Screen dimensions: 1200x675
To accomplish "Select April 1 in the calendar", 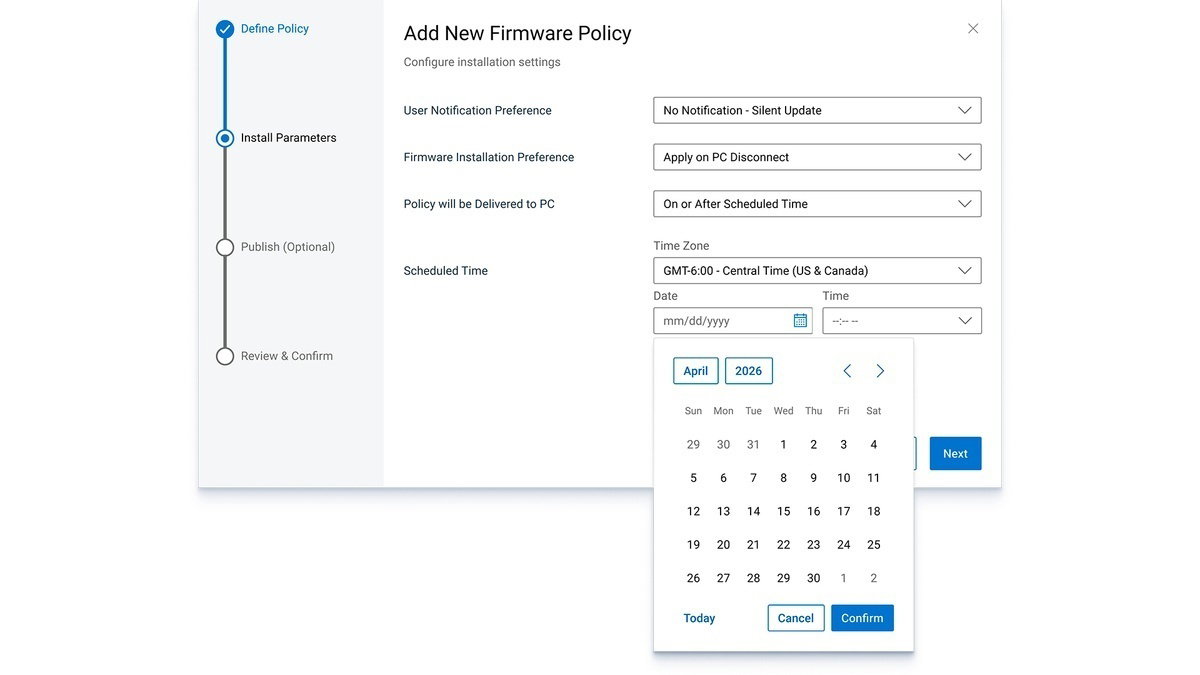I will pos(784,445).
